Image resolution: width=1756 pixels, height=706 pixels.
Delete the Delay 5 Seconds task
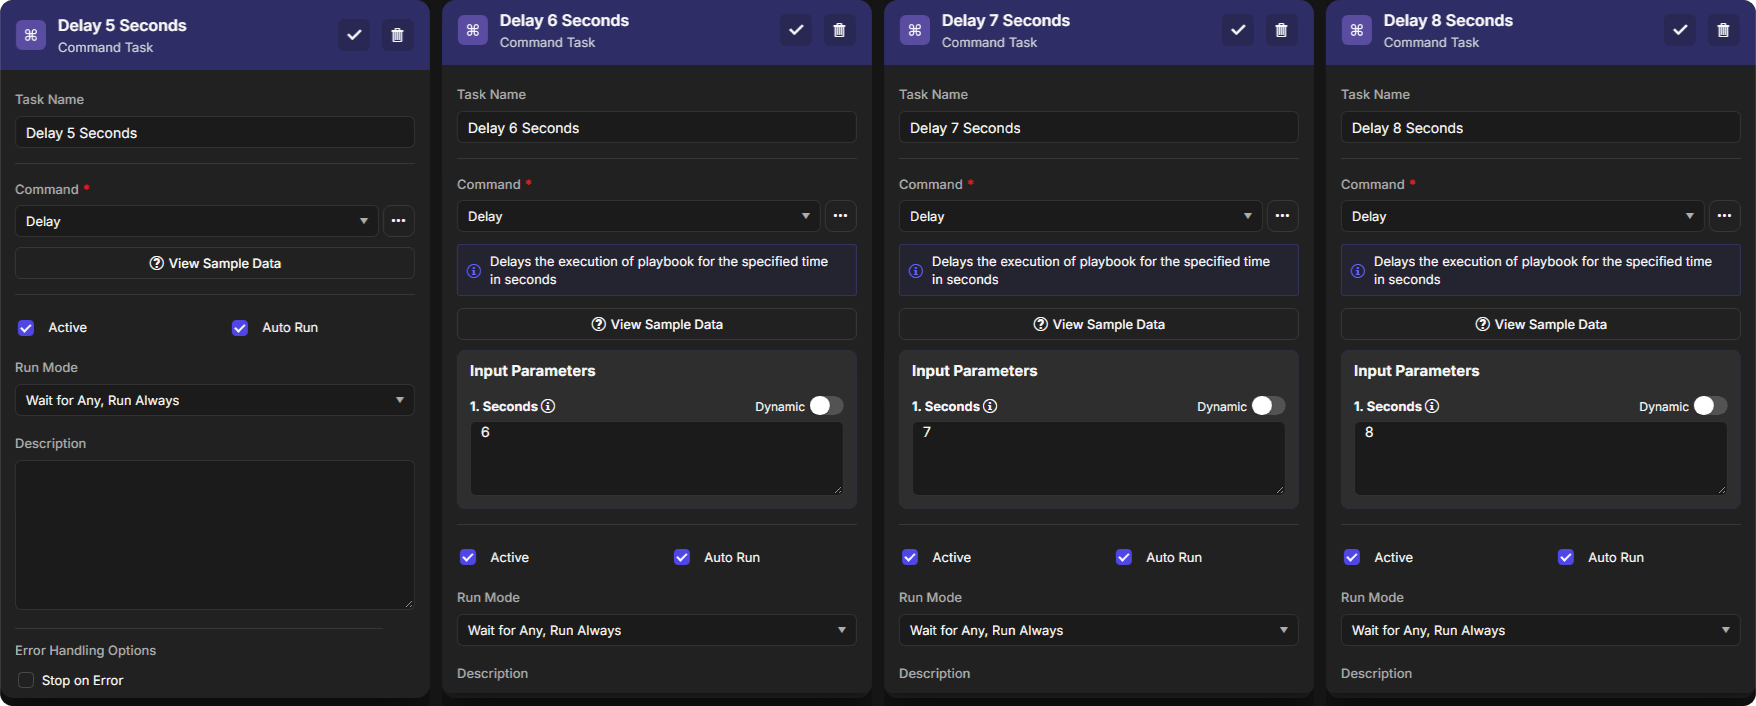click(x=397, y=35)
